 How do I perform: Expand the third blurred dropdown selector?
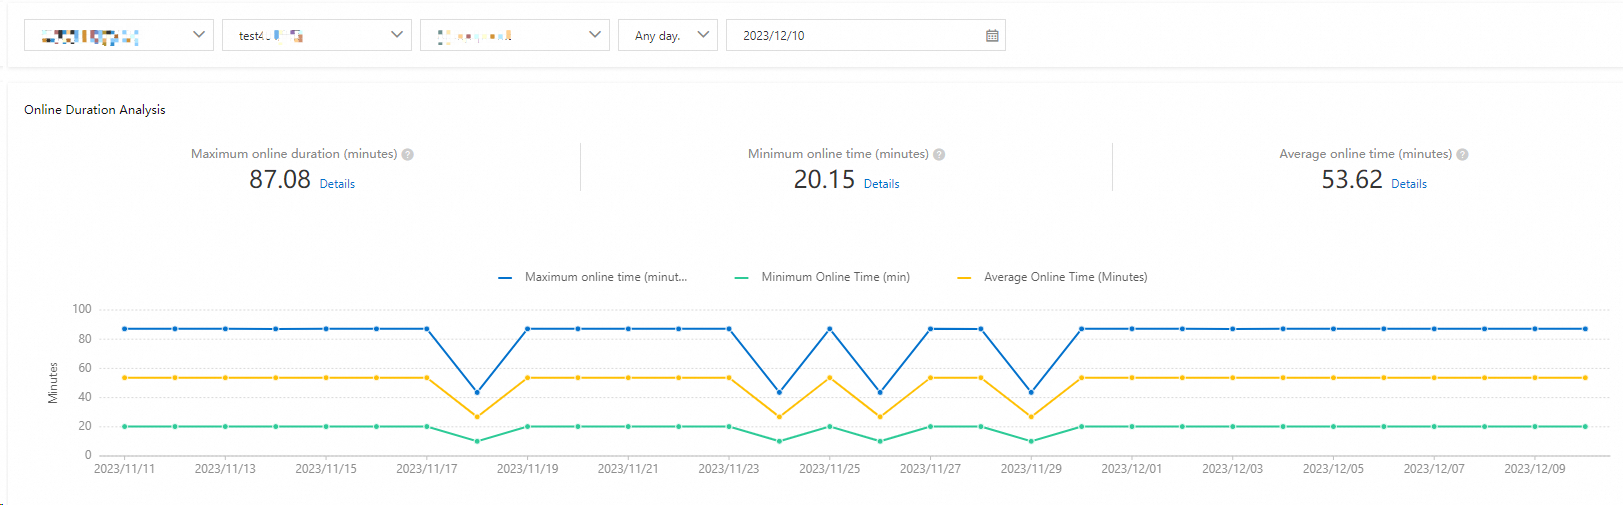(x=514, y=36)
